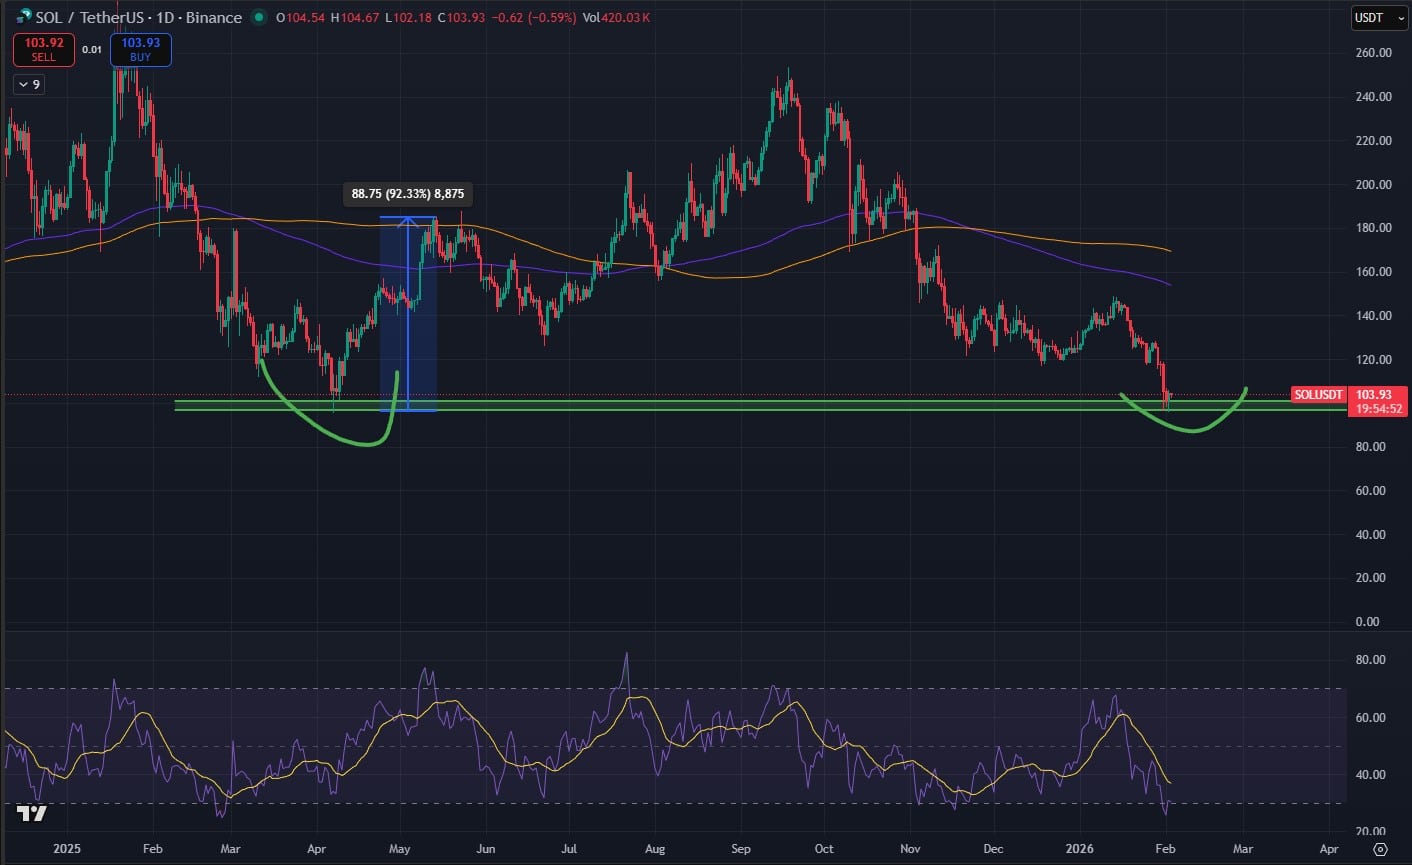Screen dimensions: 1412x865
Task: Click the Oct time axis label
Action: pos(824,849)
